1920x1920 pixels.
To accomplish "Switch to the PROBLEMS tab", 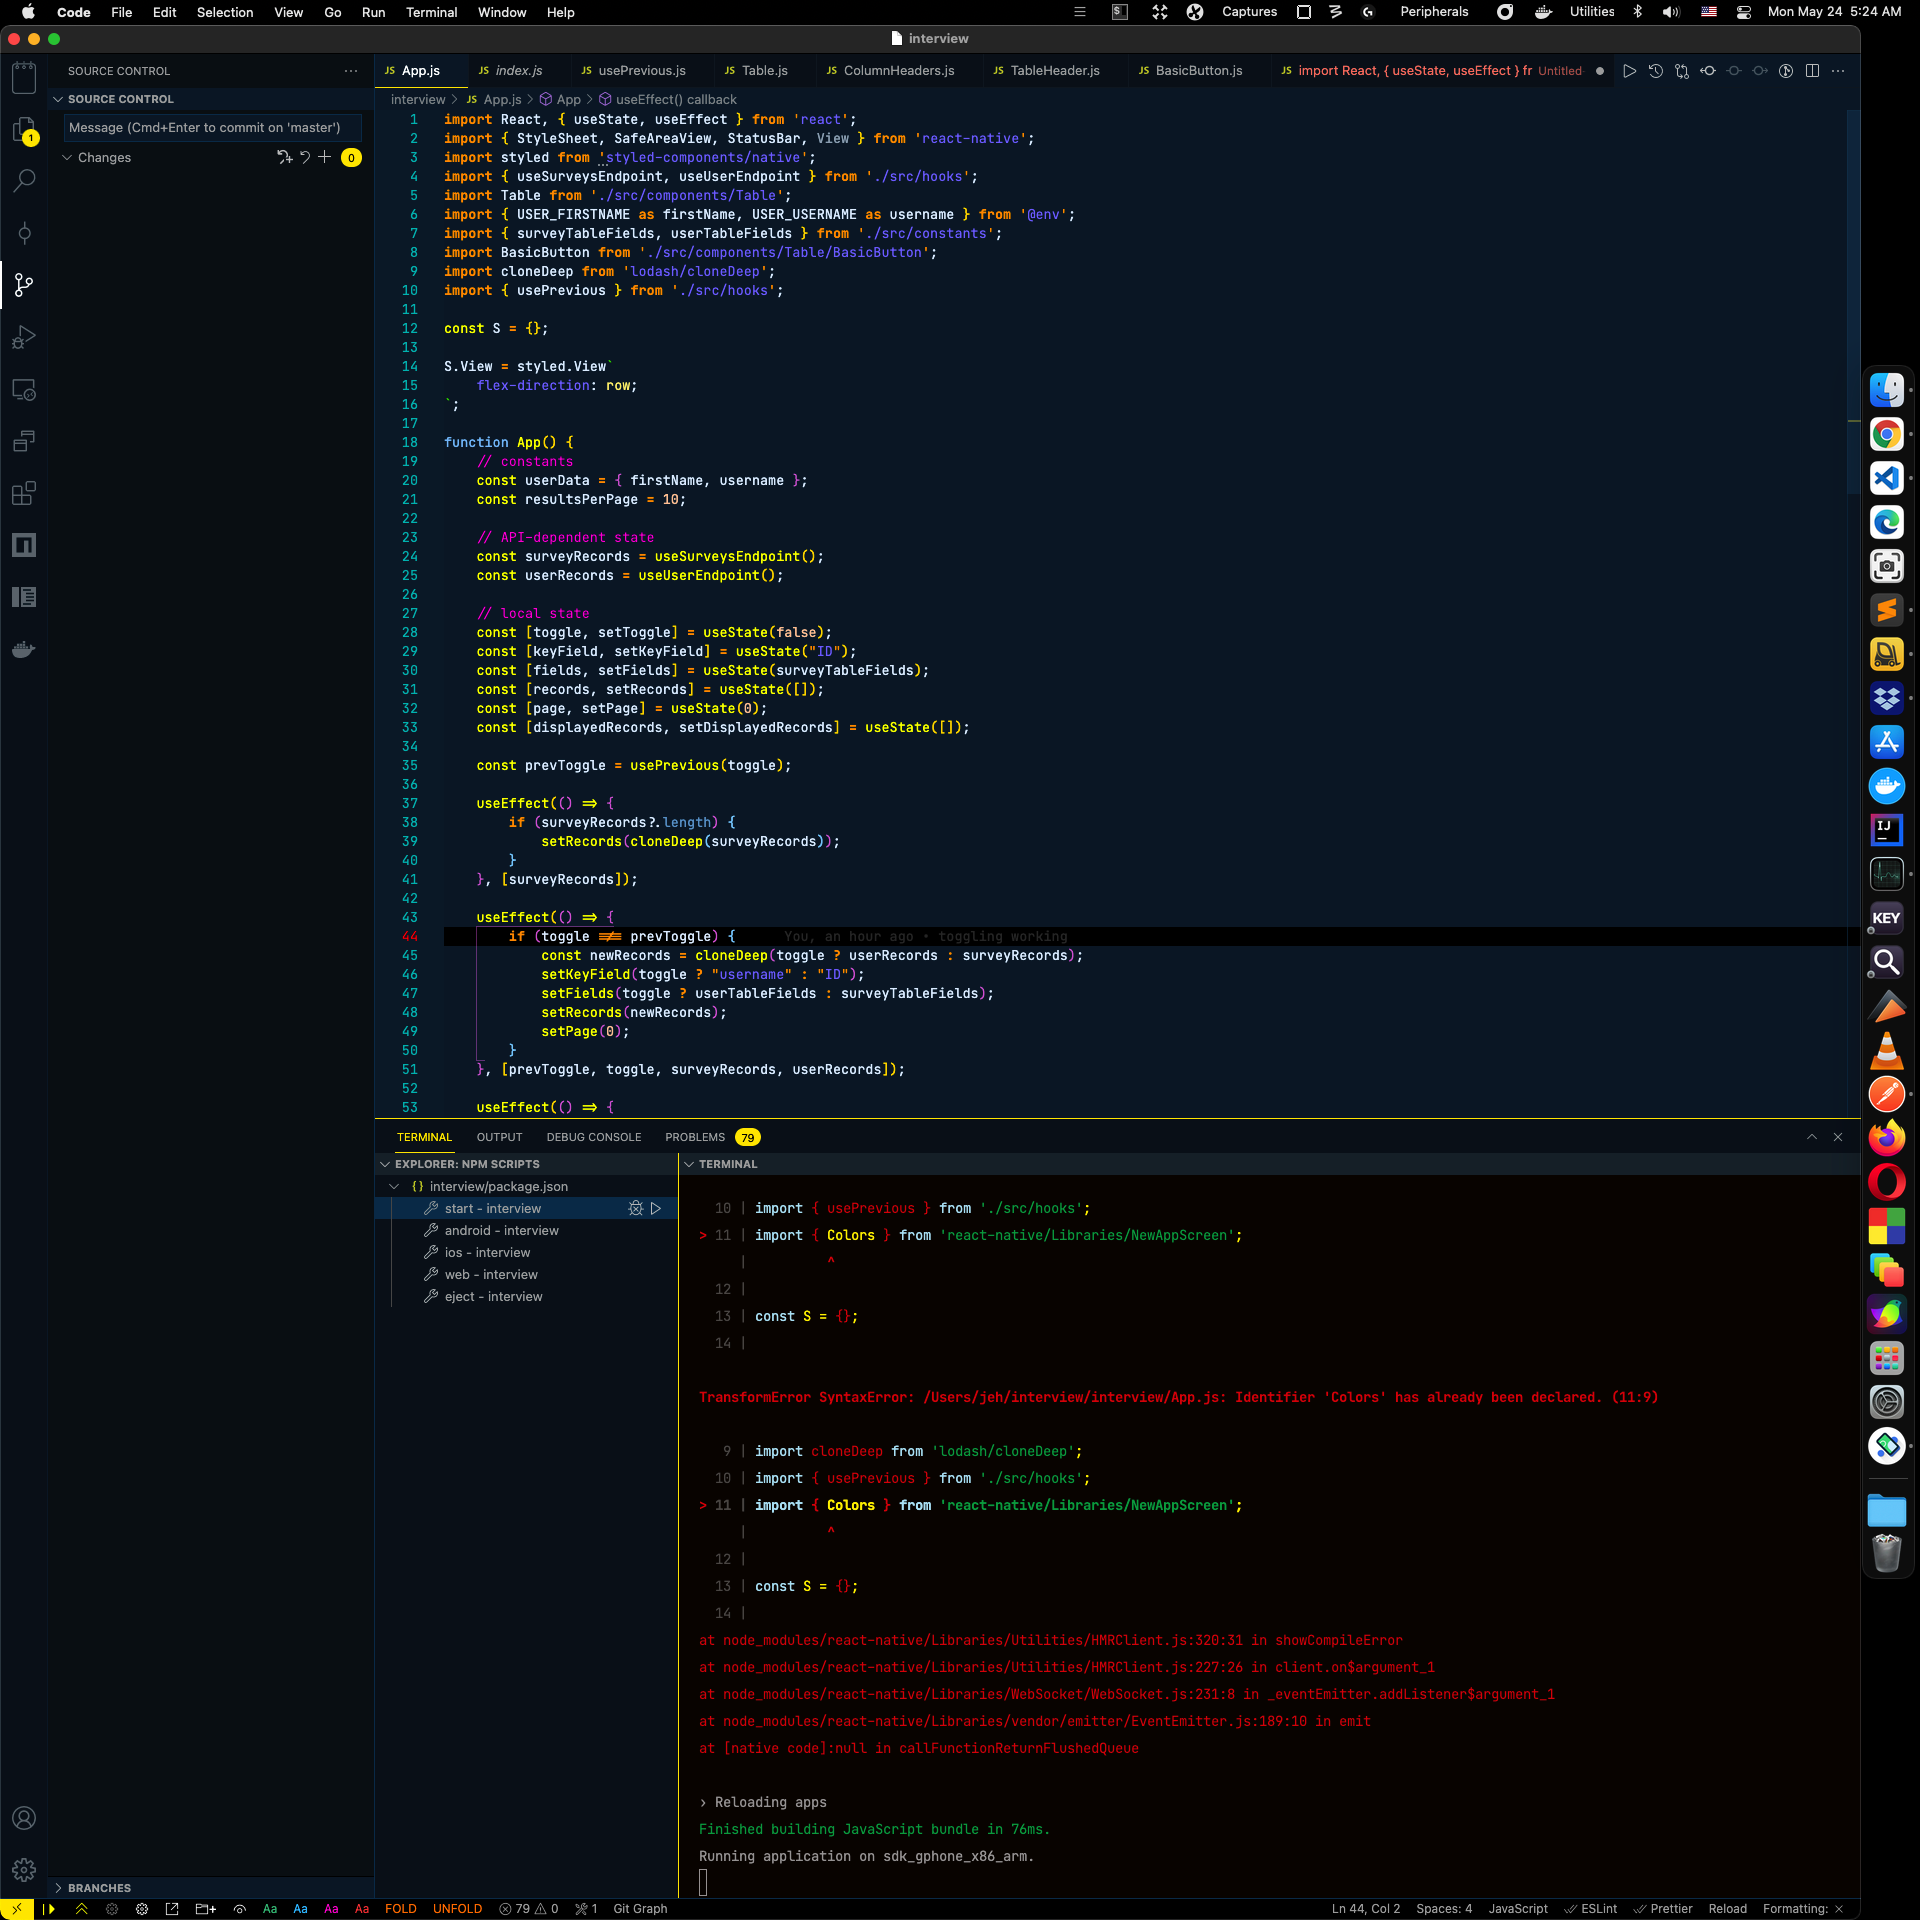I will 695,1137.
